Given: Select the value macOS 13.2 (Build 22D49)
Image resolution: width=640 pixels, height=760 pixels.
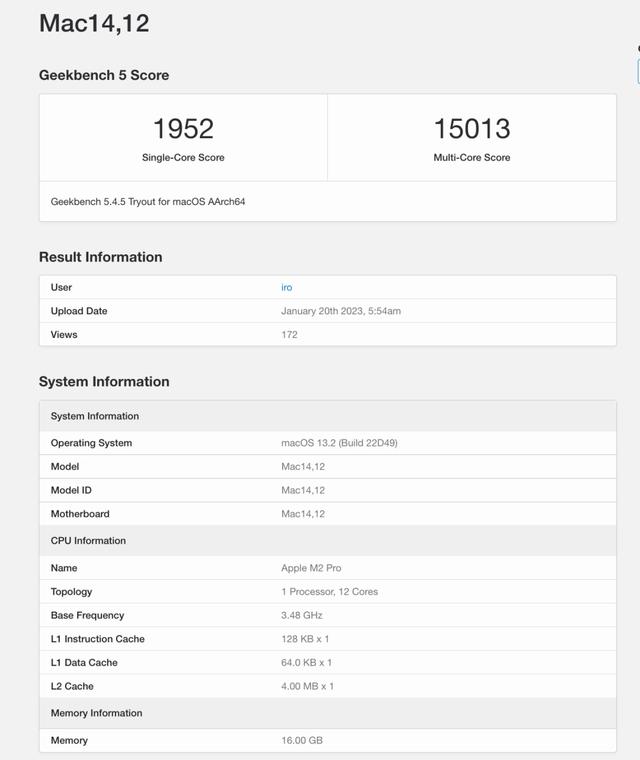Looking at the screenshot, I should click(339, 443).
